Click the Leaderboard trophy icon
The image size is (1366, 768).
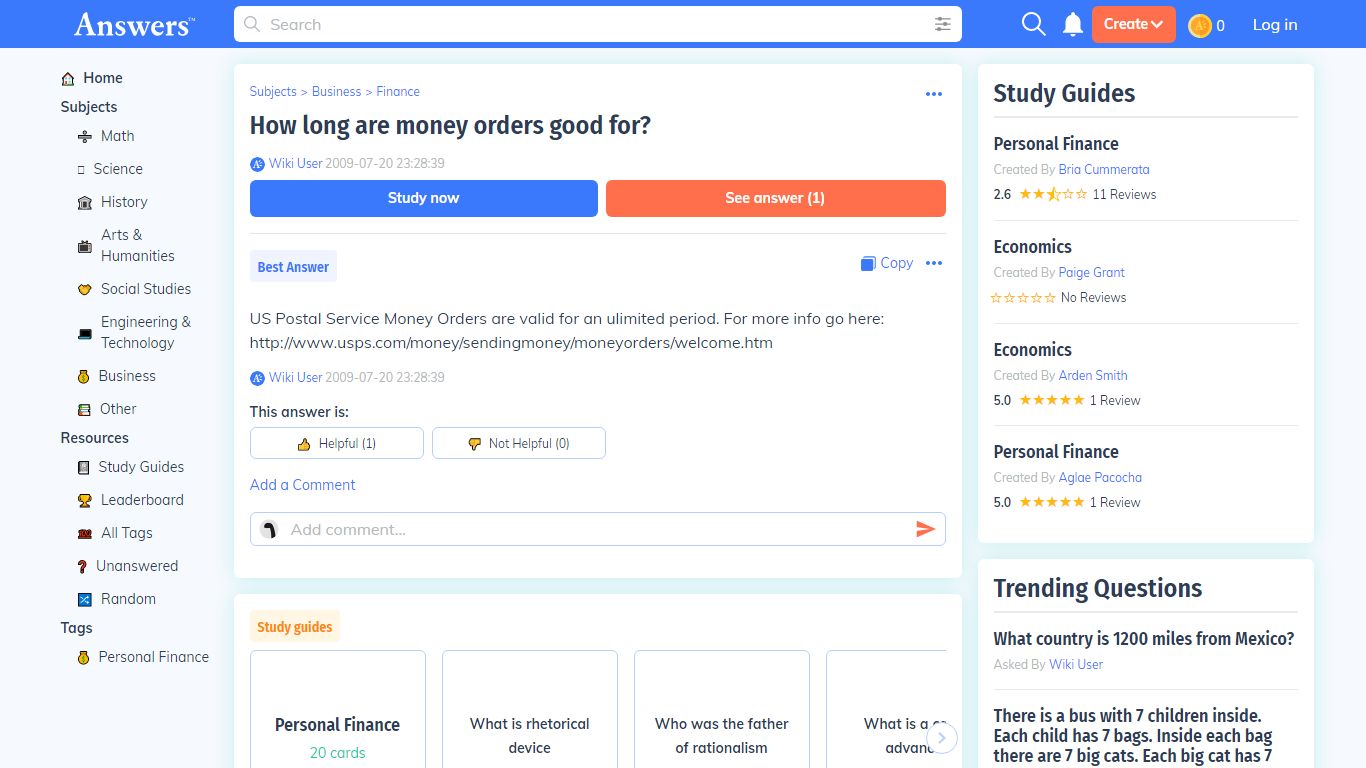[85, 500]
